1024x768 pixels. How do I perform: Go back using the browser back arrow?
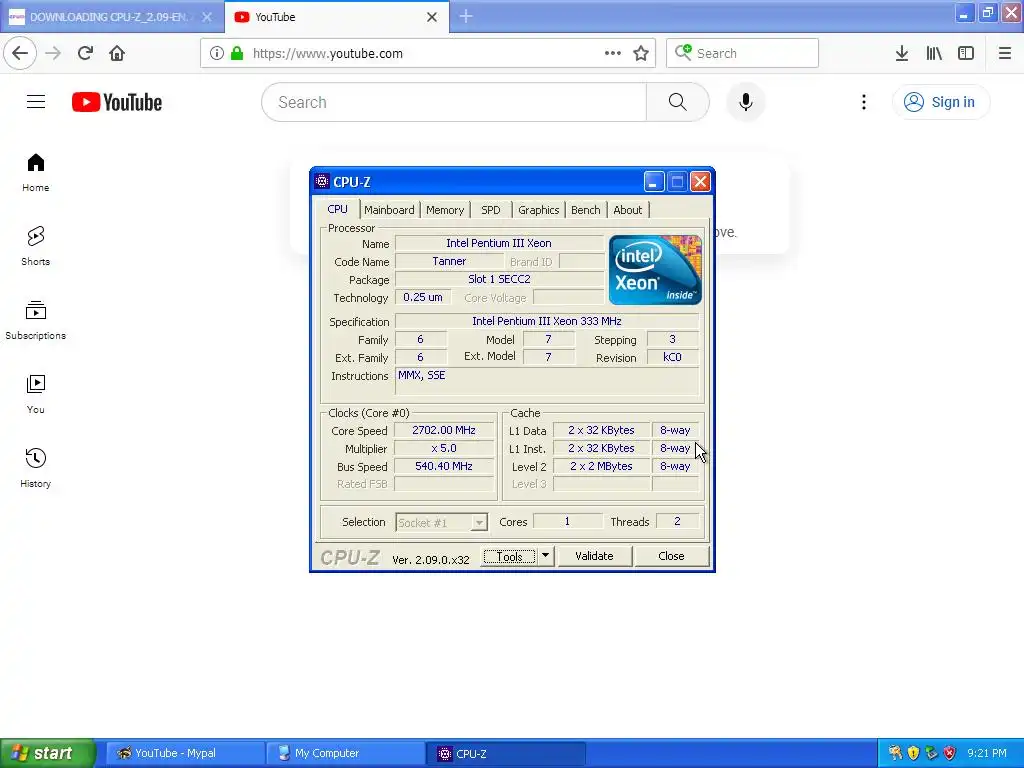point(20,53)
